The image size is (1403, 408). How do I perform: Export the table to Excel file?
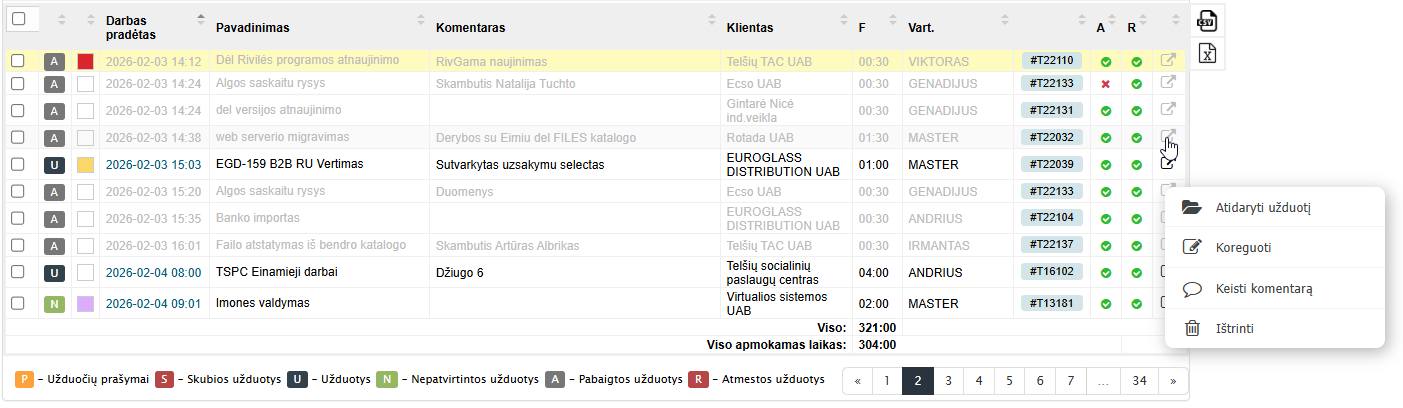pos(1207,53)
